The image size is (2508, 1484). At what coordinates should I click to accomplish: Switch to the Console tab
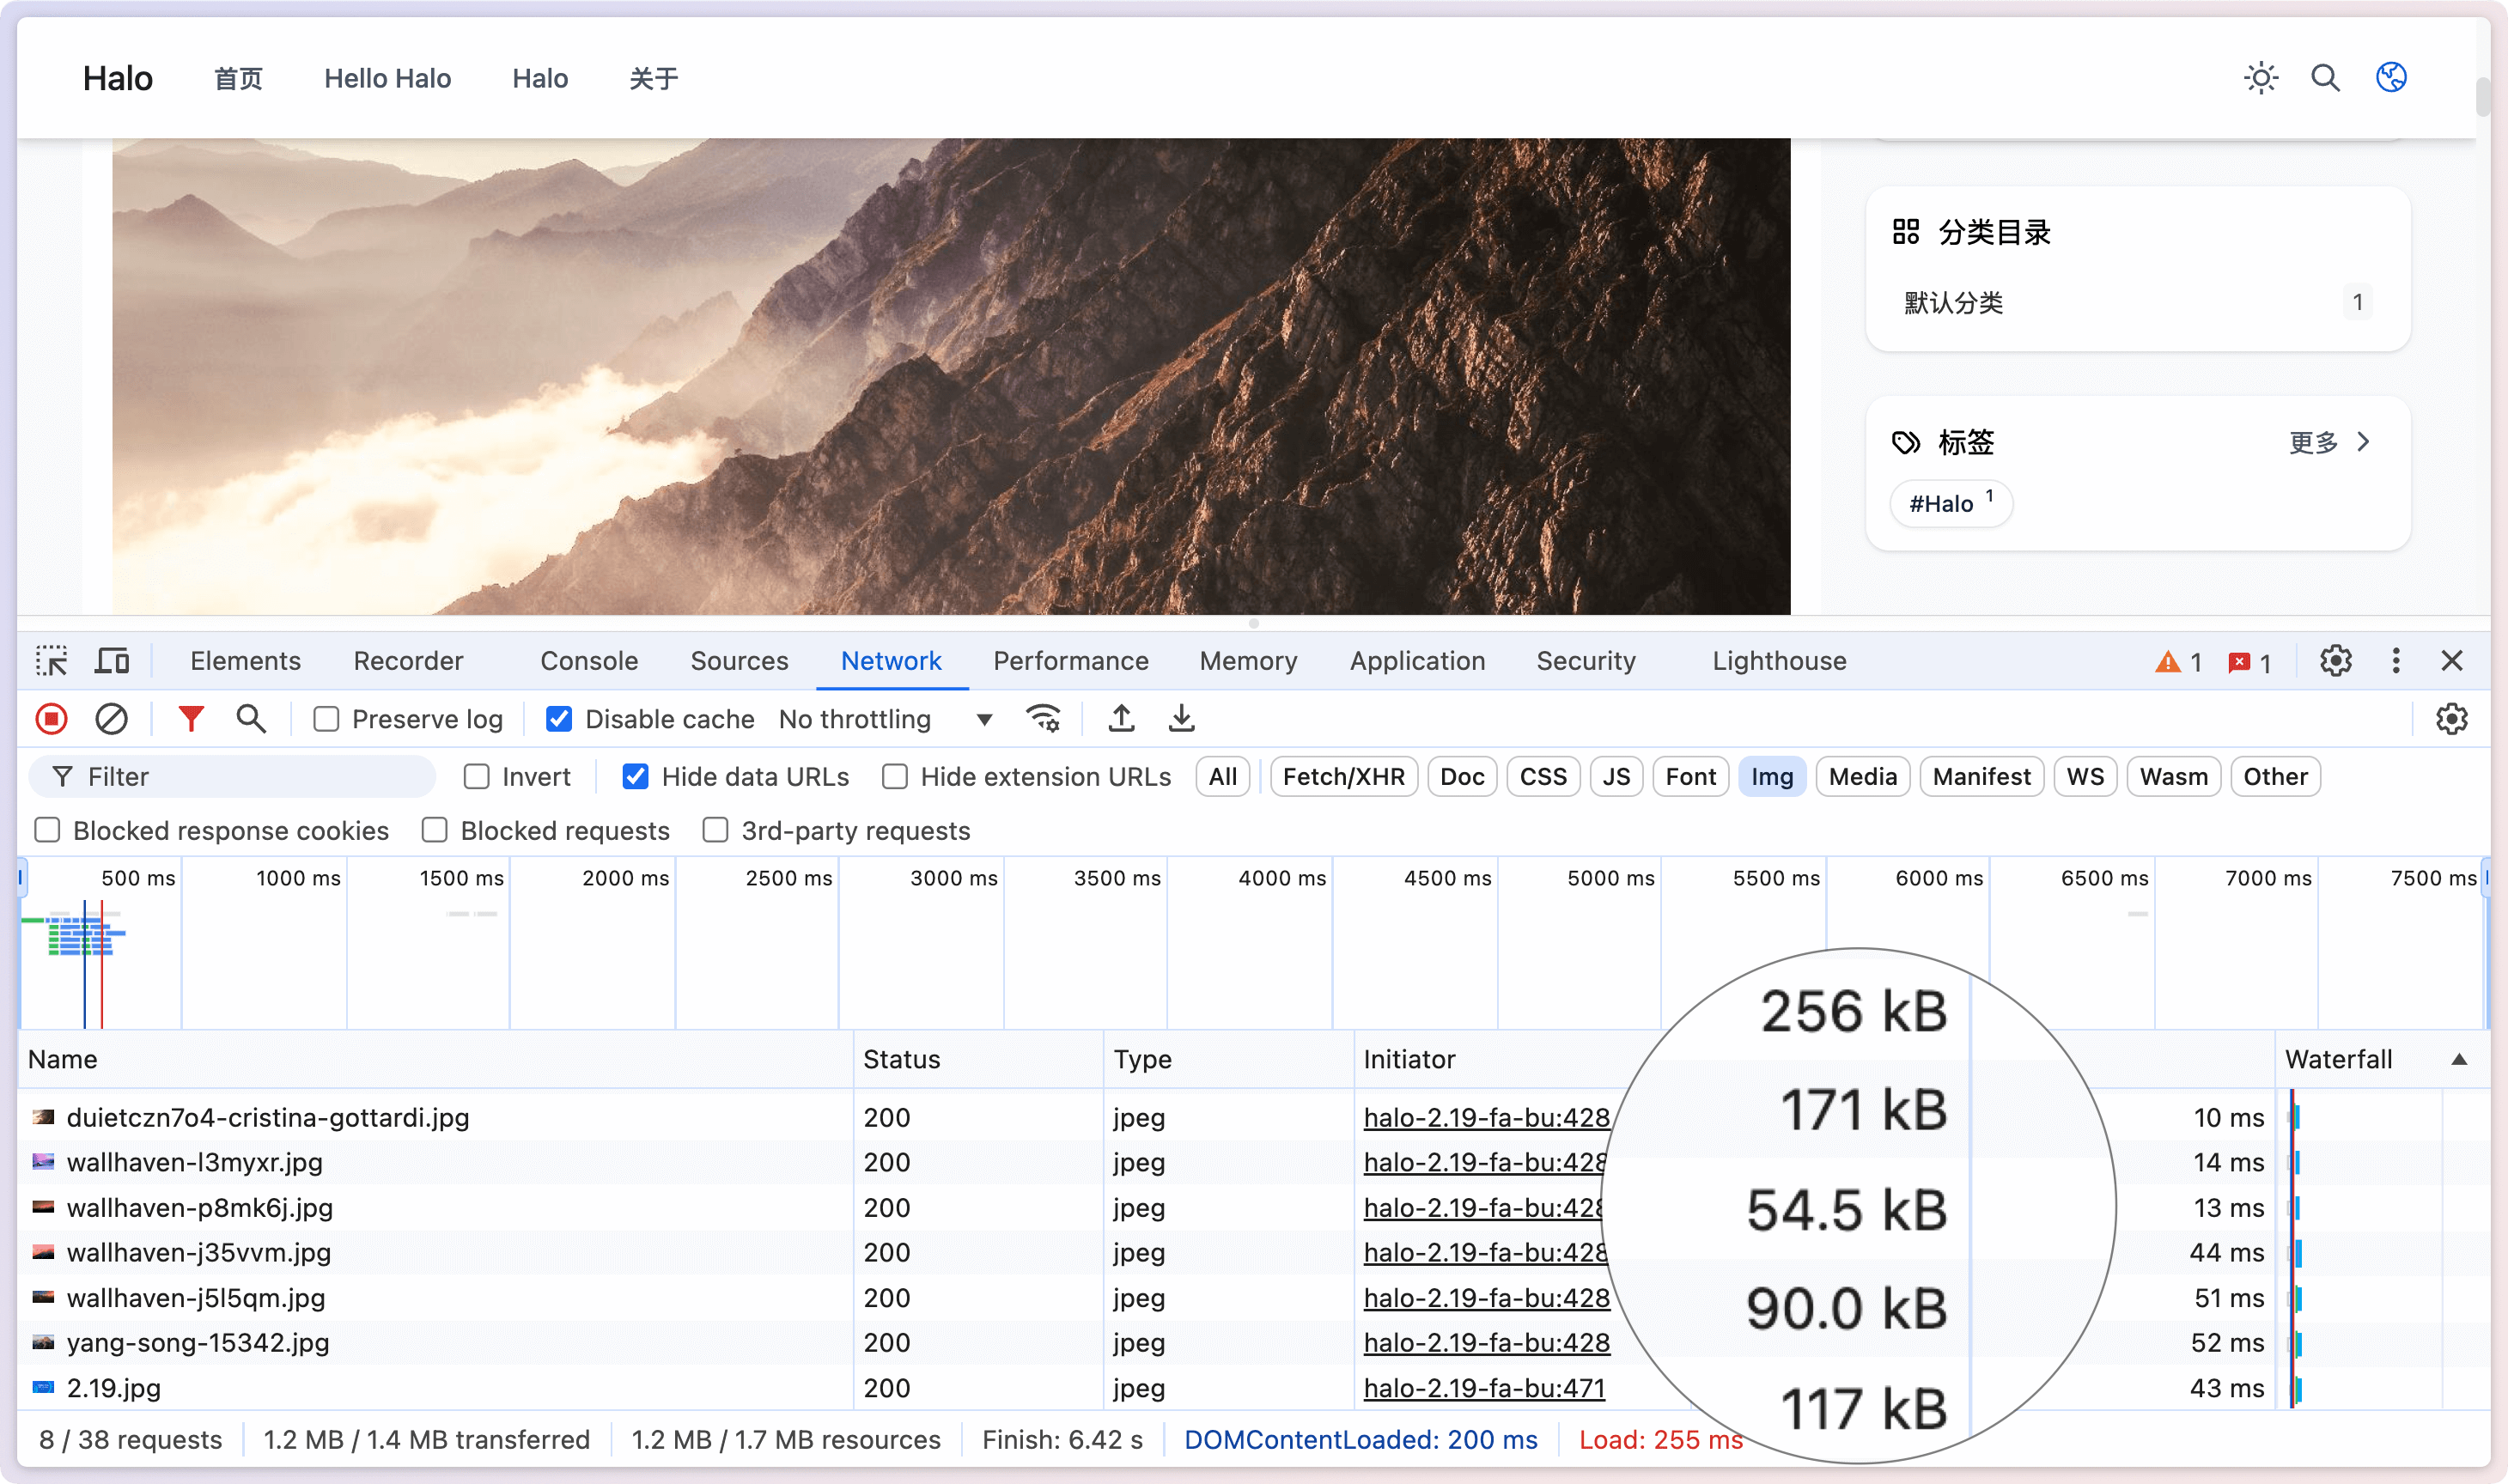(x=590, y=660)
